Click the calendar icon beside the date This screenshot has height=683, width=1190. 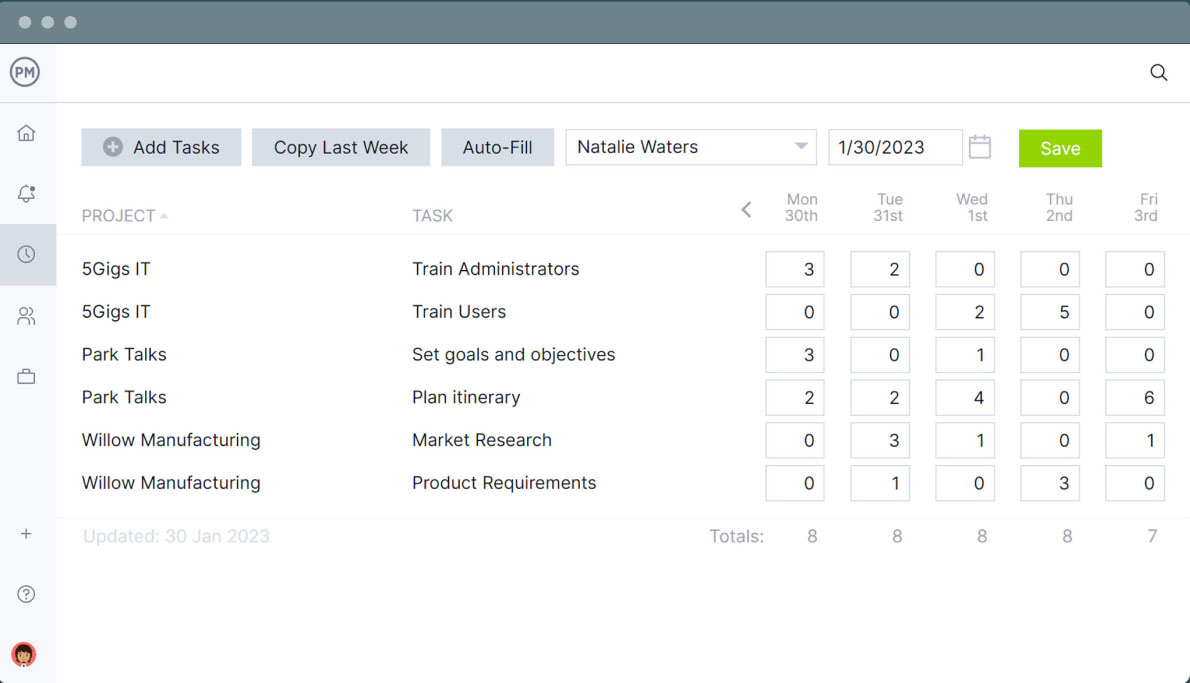tap(980, 147)
